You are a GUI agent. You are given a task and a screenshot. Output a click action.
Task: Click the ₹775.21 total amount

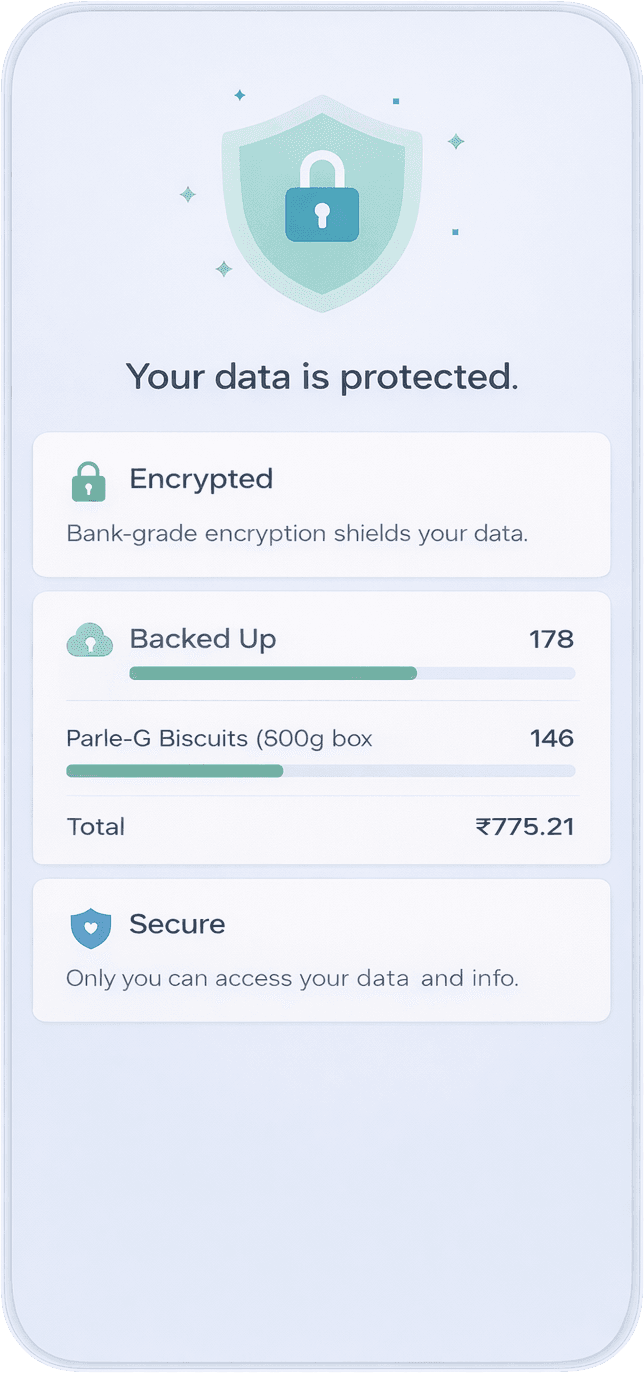point(524,827)
